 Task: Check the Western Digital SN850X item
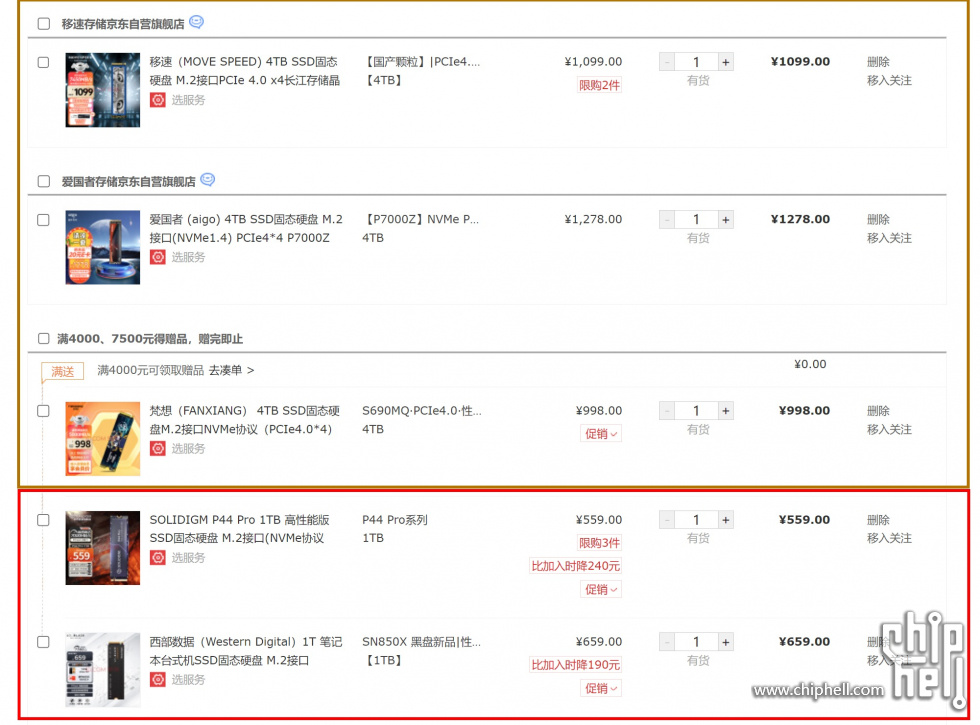coord(43,642)
